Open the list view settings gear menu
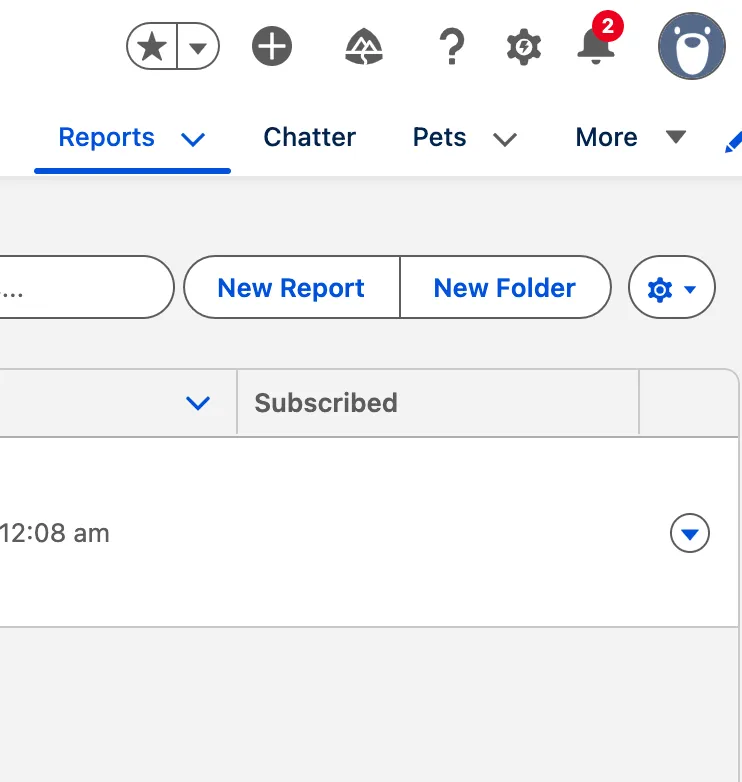 (672, 287)
